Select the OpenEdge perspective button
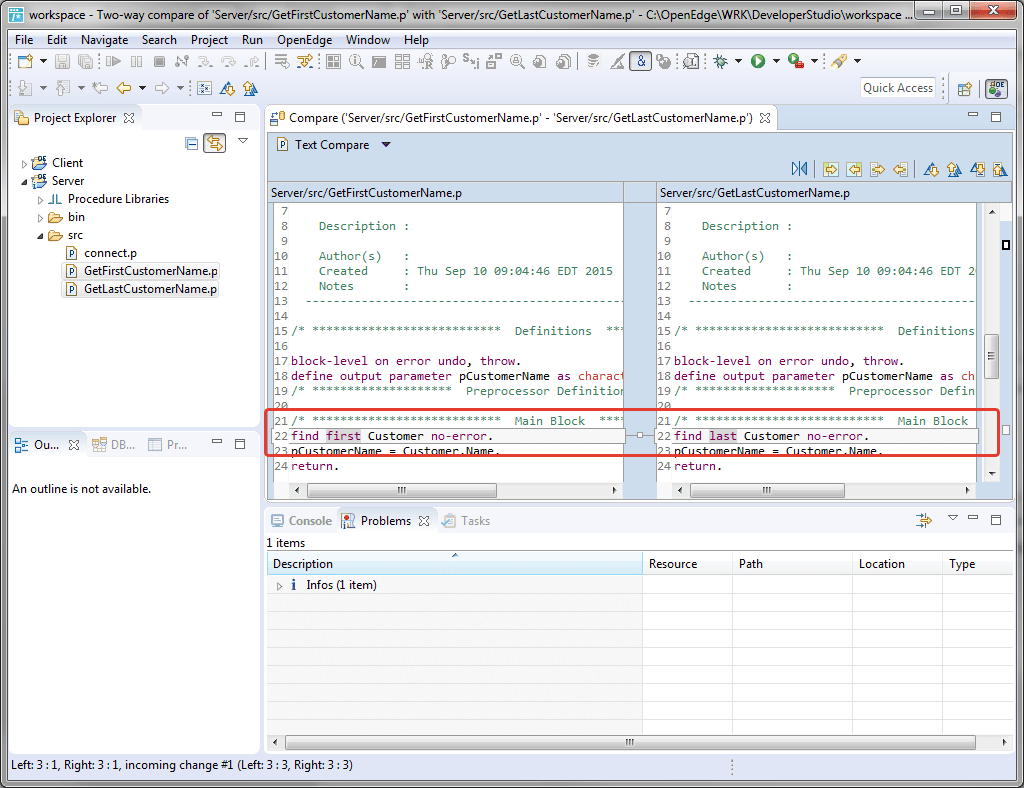The height and width of the screenshot is (788, 1024). pyautogui.click(x=997, y=88)
